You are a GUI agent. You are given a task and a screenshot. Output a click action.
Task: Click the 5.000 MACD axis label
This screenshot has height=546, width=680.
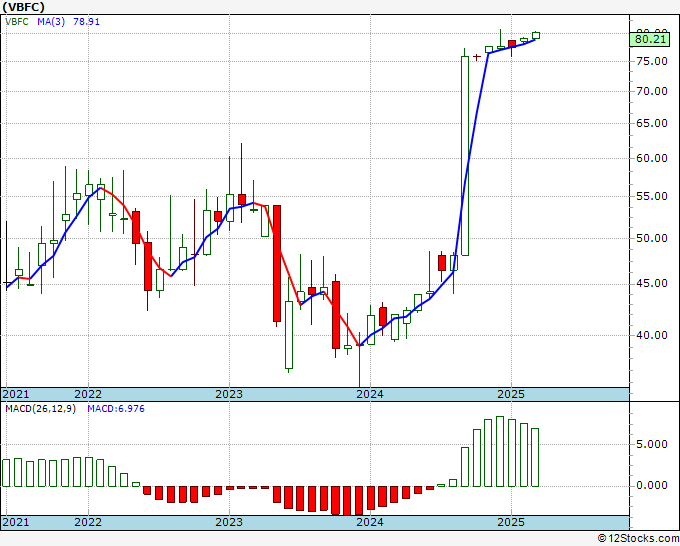point(652,445)
